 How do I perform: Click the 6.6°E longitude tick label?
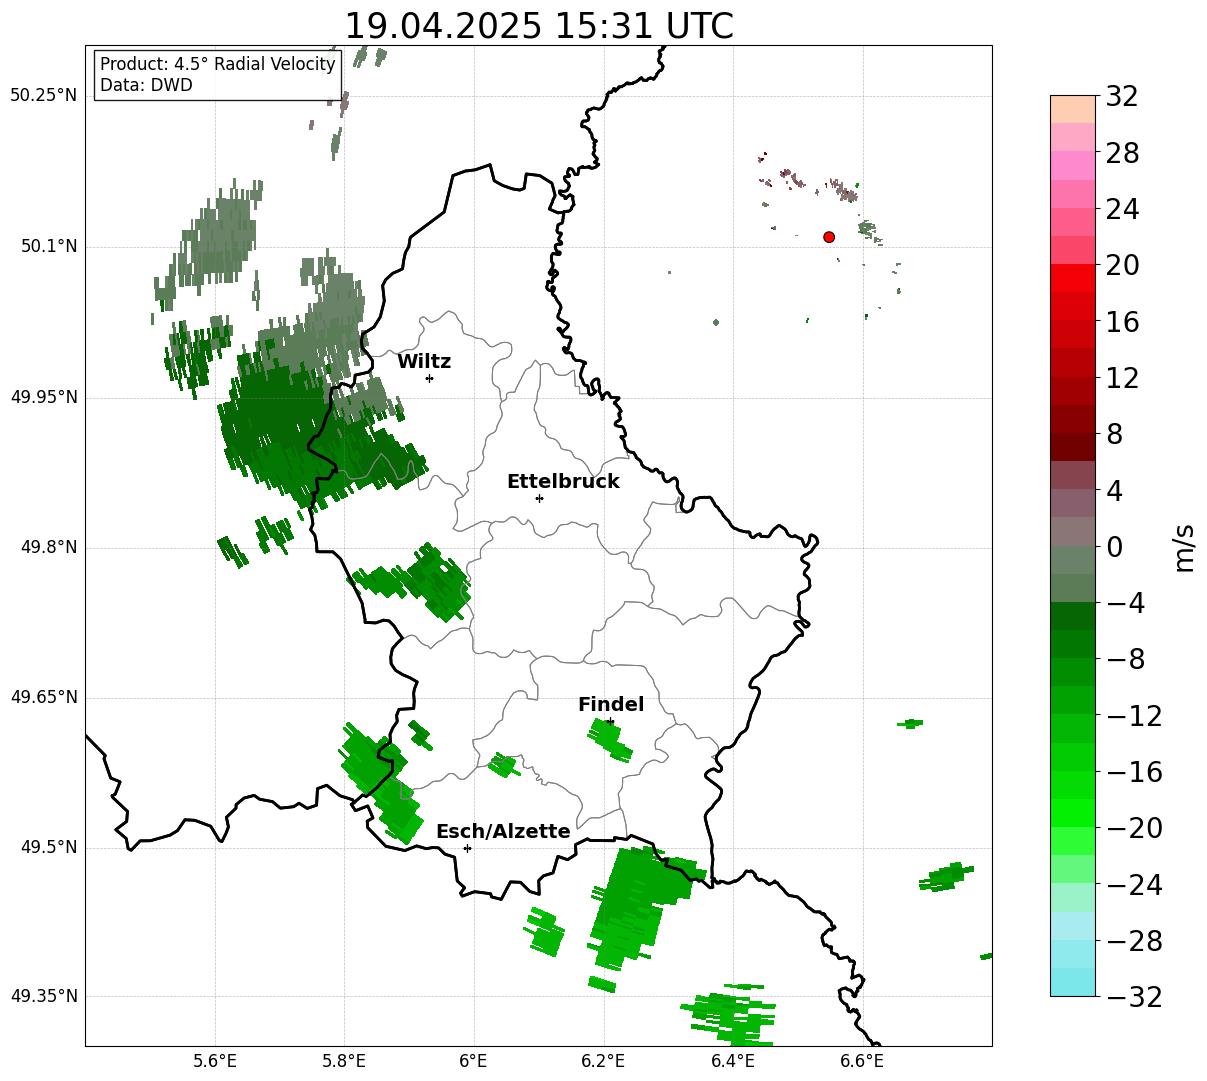(862, 1061)
